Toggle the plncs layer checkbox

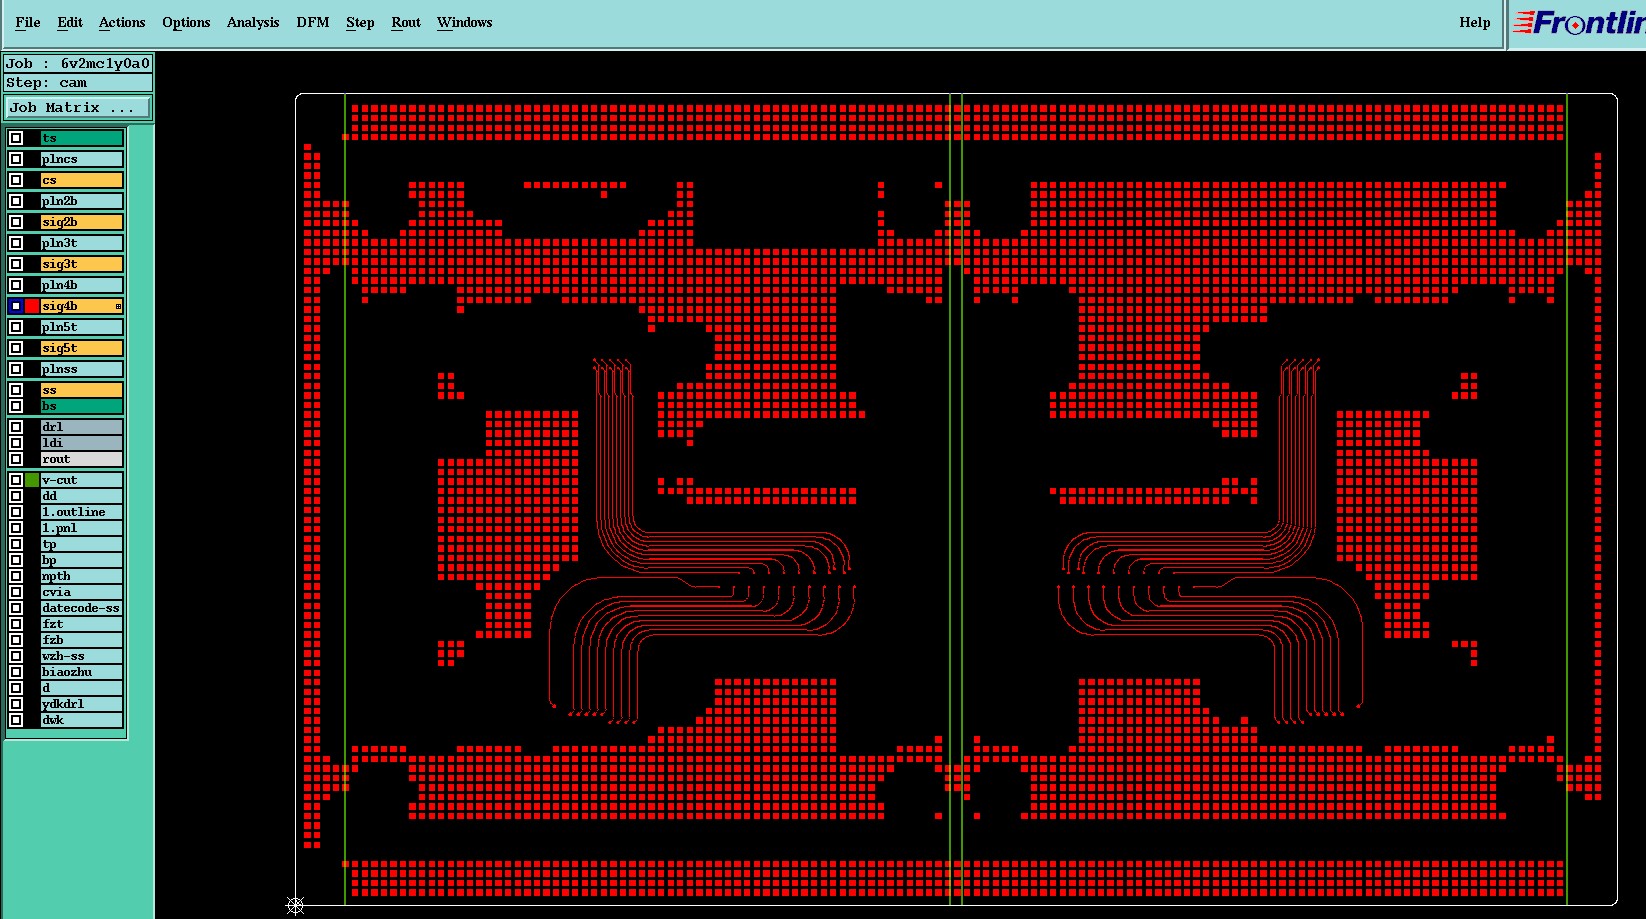point(16,159)
